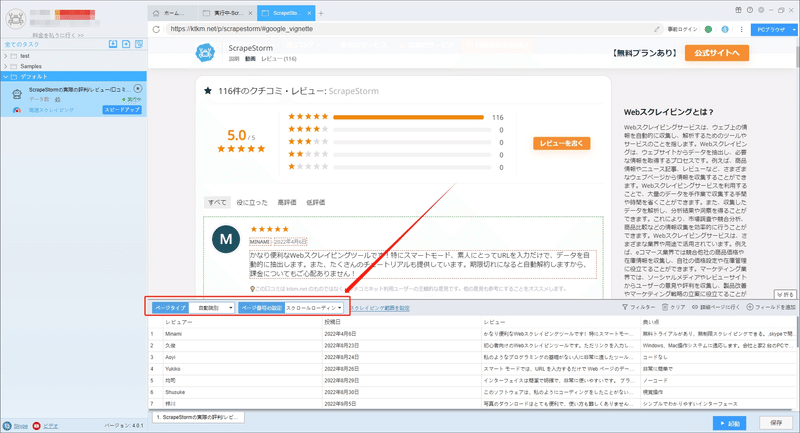Click the 5-star orange rating bar
Image resolution: width=800 pixels, height=433 pixels.
pyautogui.click(x=408, y=117)
